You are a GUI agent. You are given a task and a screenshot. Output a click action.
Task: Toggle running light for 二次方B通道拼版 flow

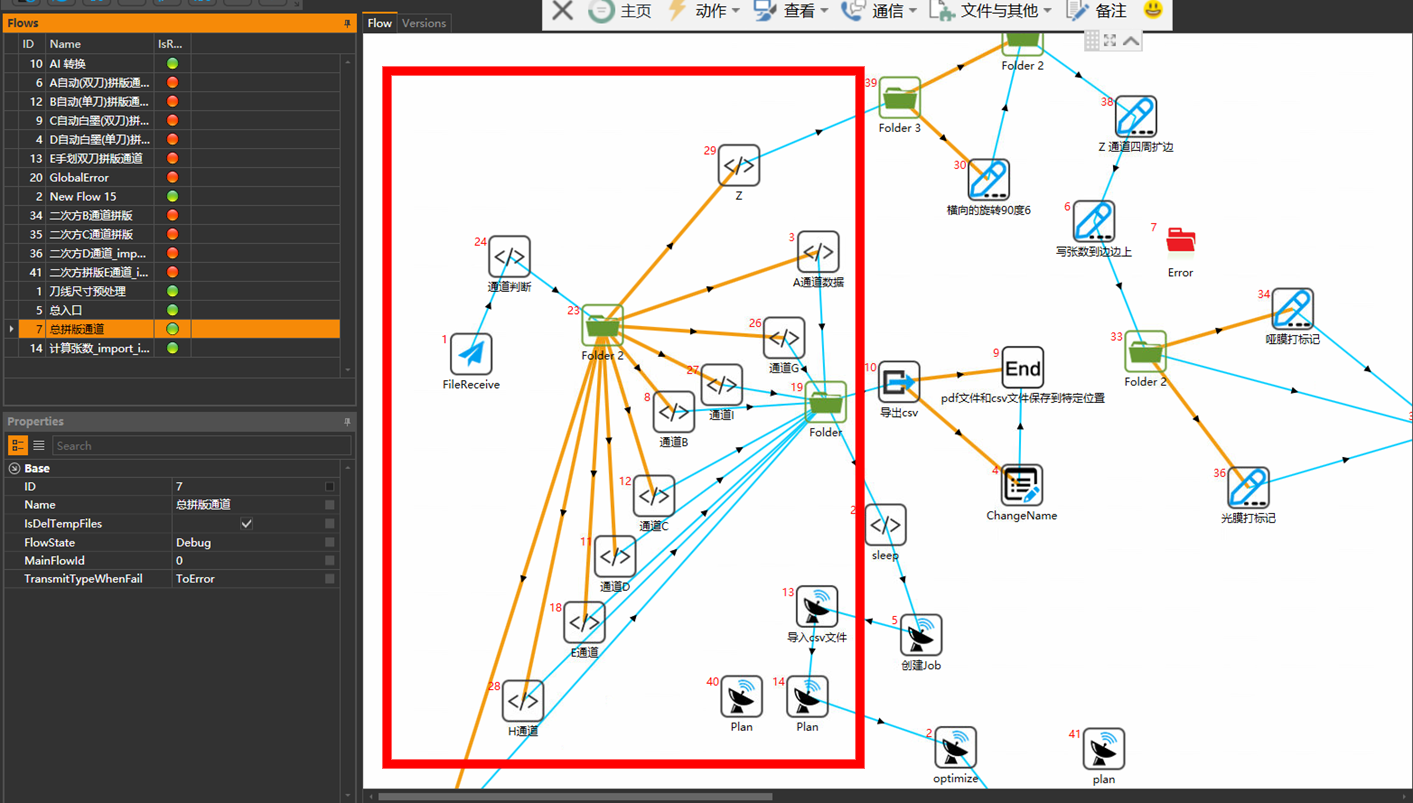(172, 215)
